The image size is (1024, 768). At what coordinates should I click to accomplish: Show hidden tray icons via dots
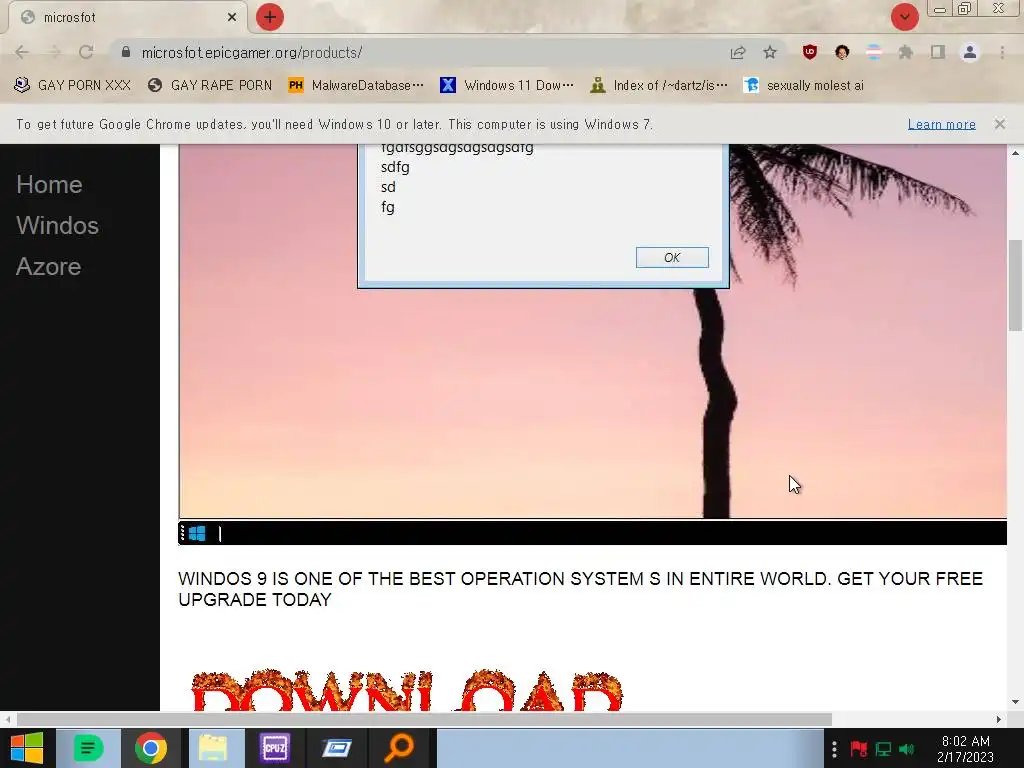click(834, 749)
